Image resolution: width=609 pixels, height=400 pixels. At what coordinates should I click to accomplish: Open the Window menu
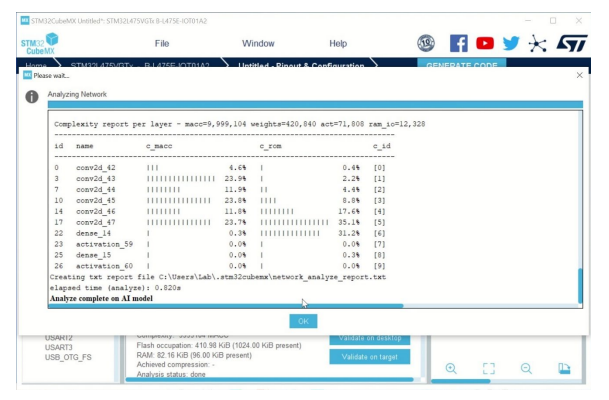pos(258,43)
